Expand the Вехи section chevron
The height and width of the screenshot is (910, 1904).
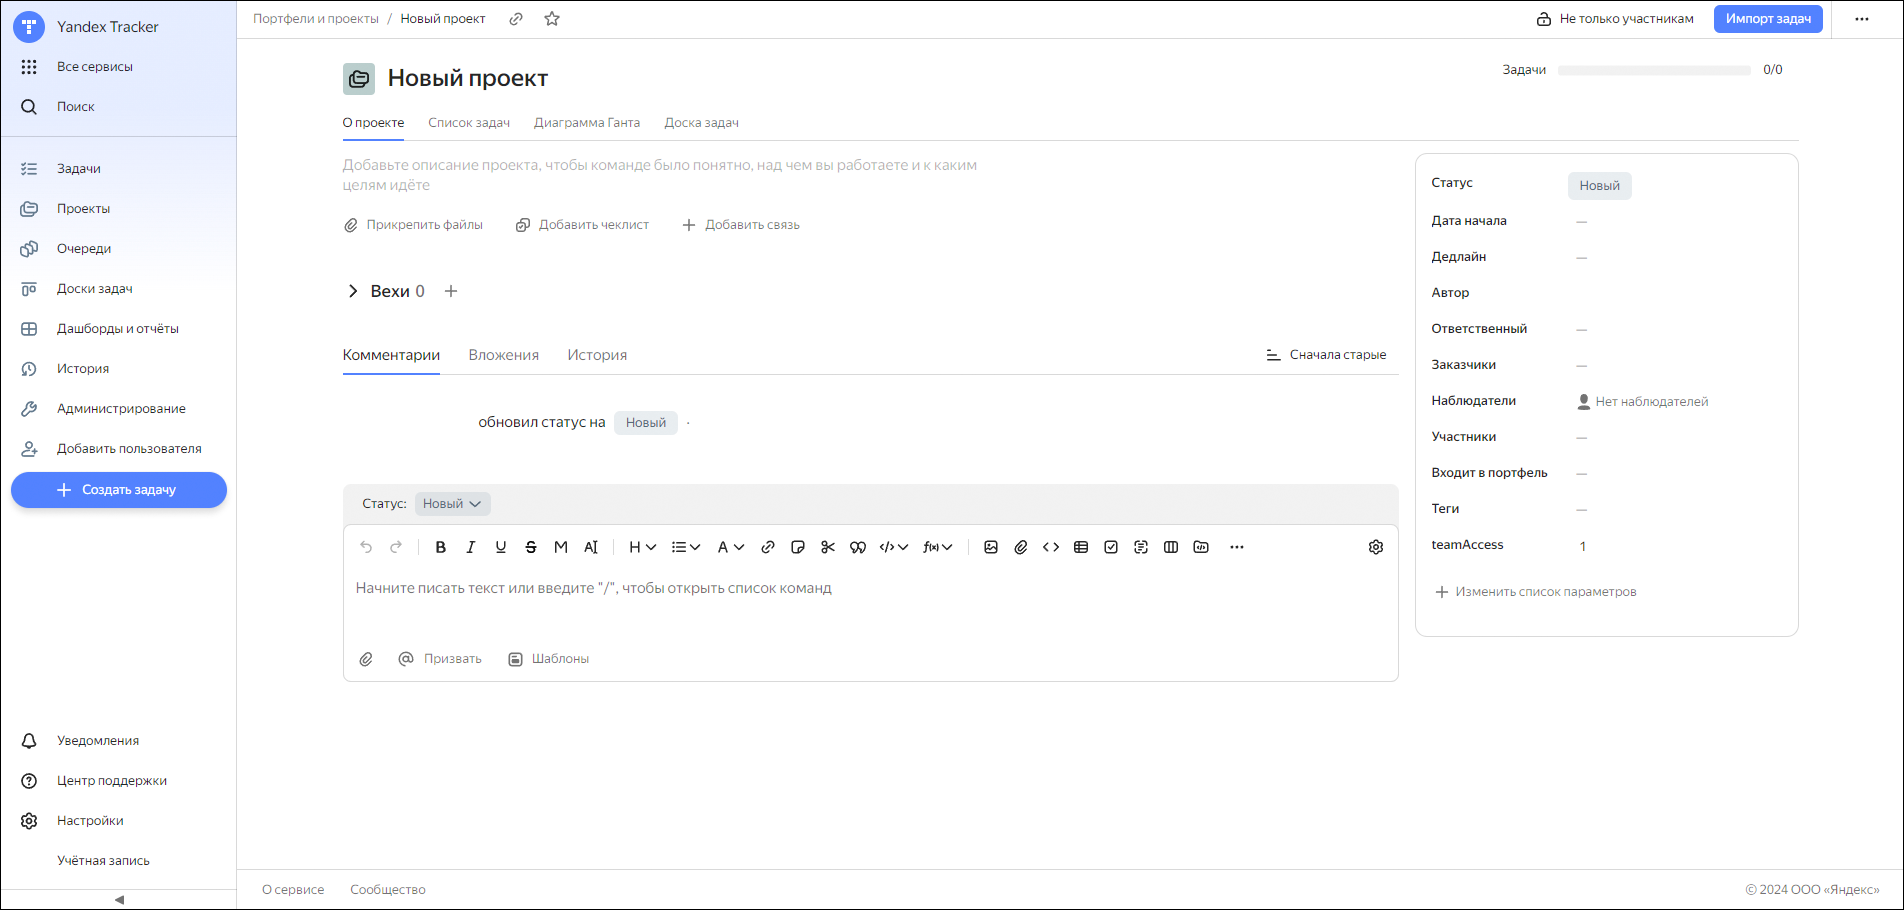(352, 291)
